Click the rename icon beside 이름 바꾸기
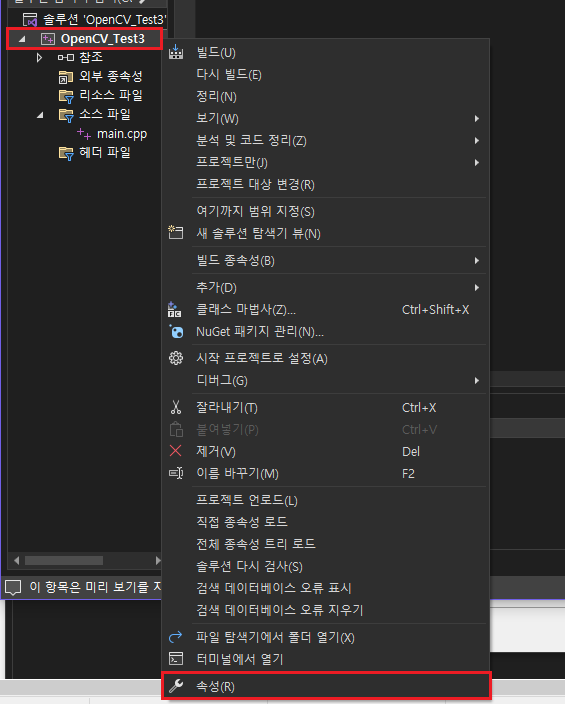The width and height of the screenshot is (565, 704). pos(176,473)
